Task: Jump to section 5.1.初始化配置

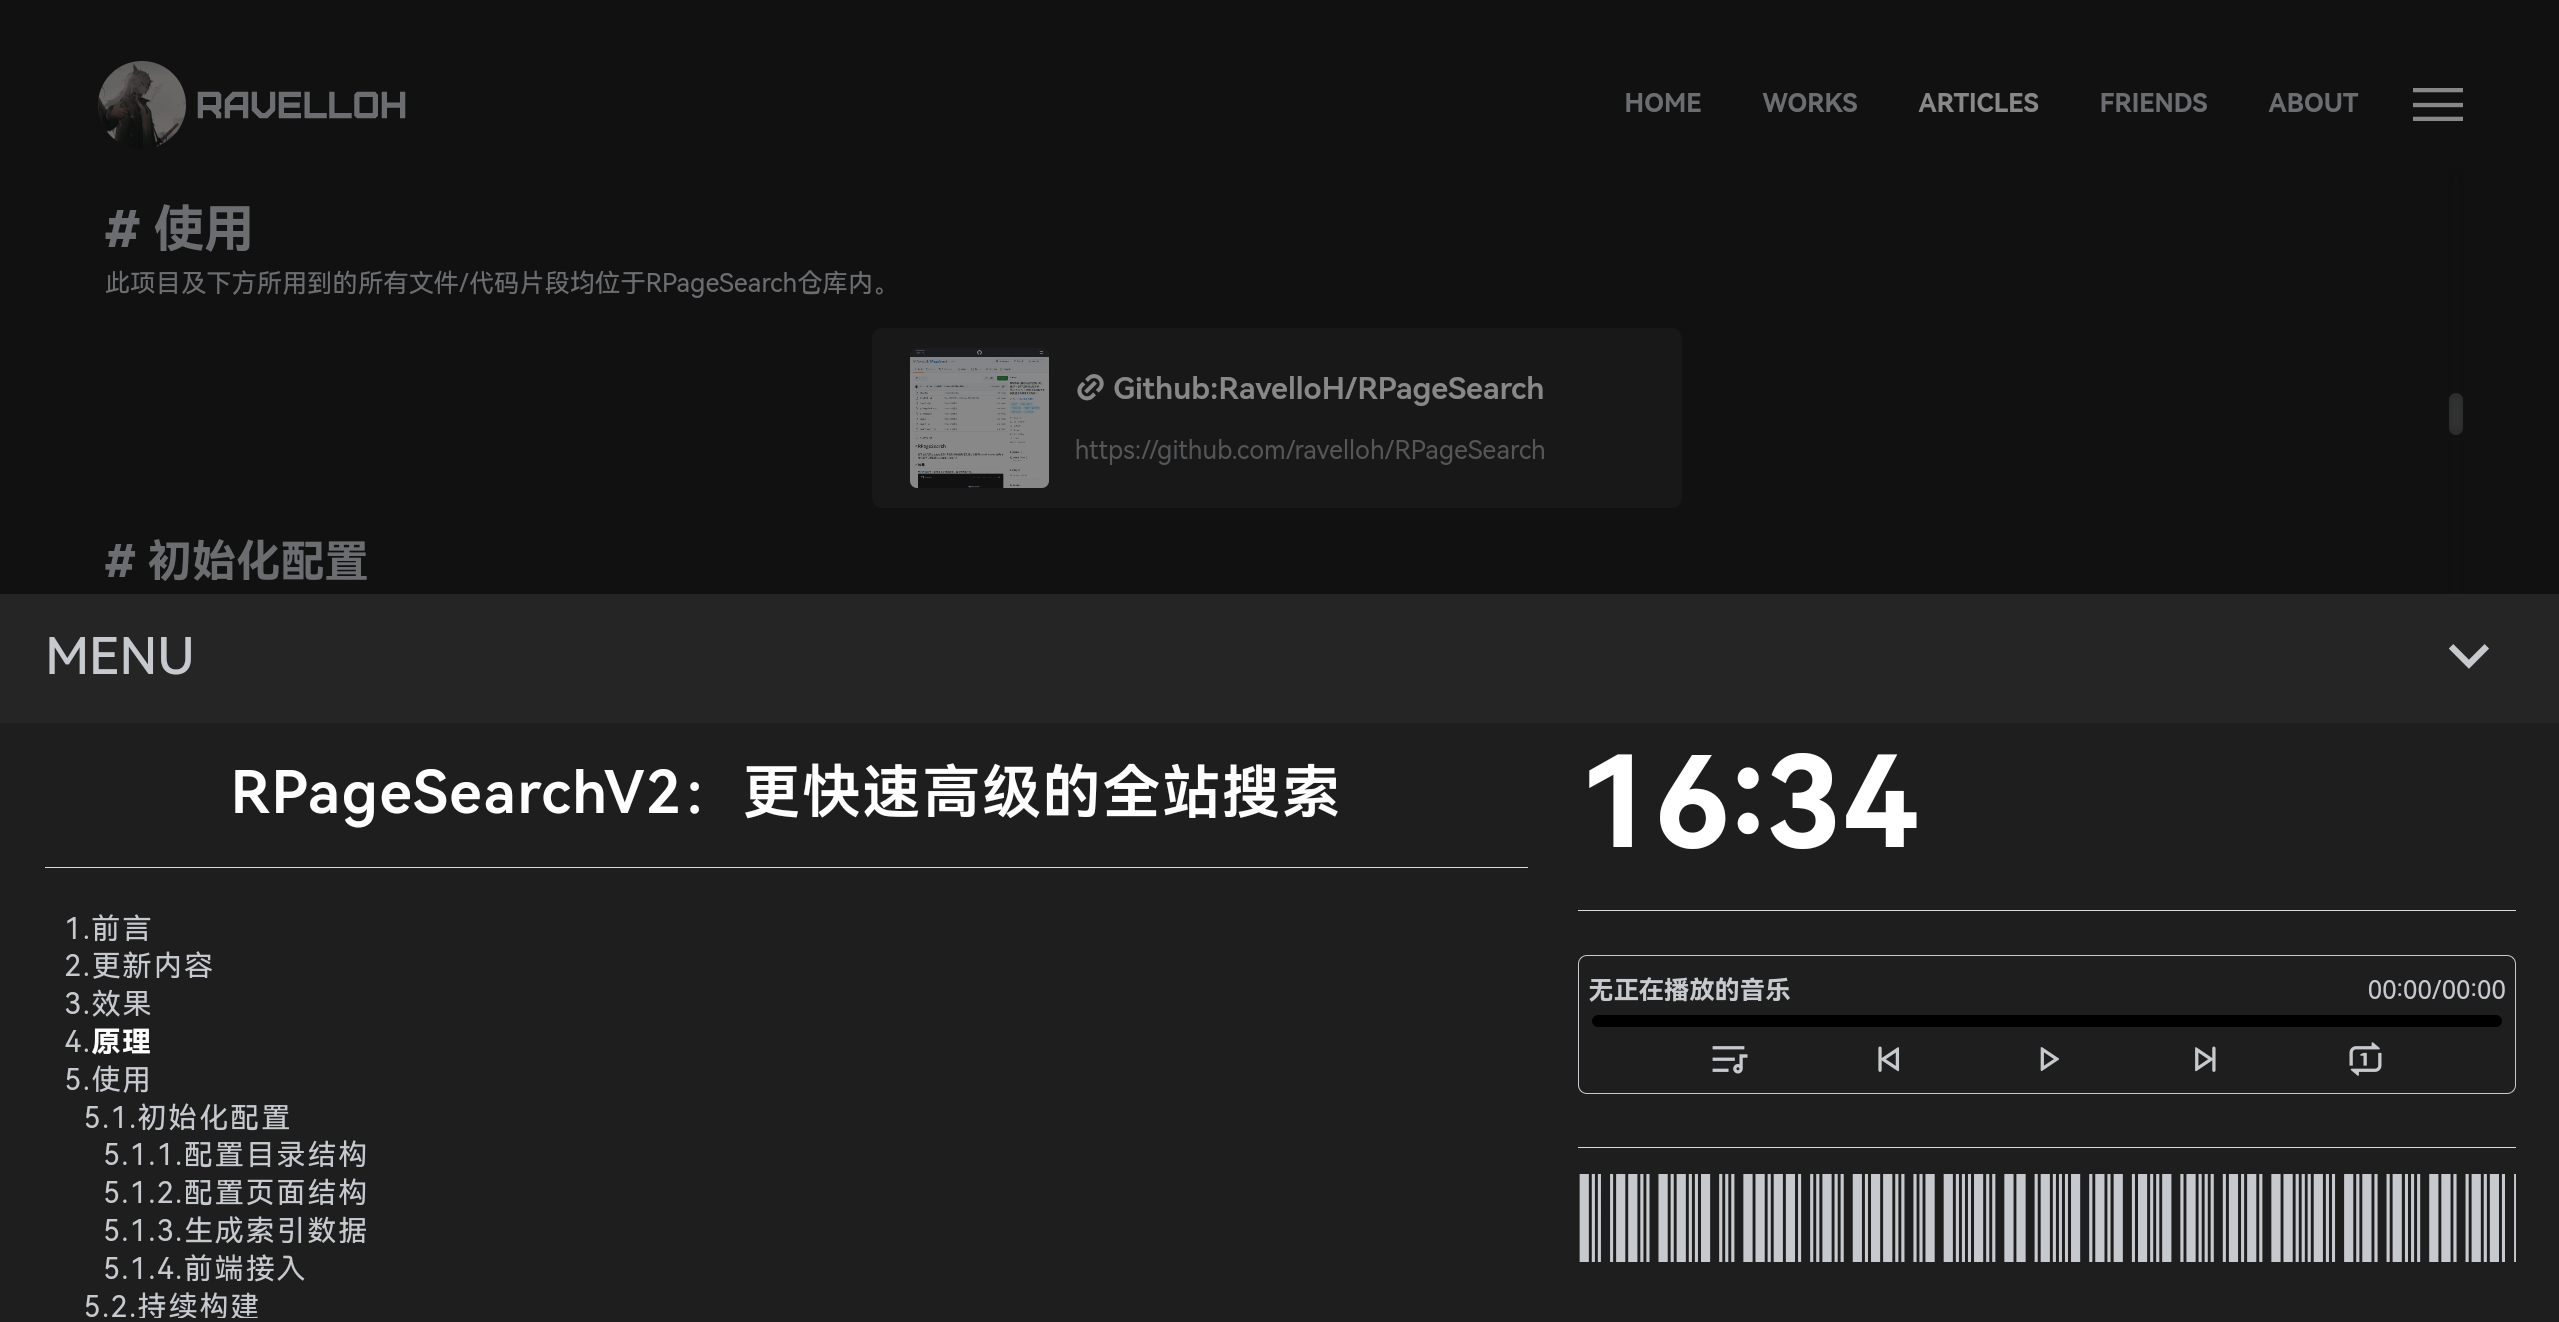Action: click(187, 1118)
